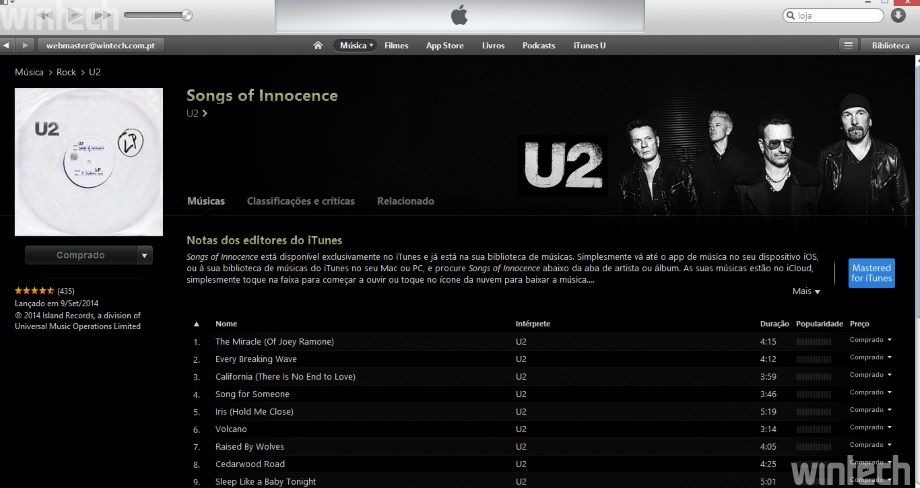Expand the Música dropdown in the navbar
920x488 pixels.
tap(356, 45)
